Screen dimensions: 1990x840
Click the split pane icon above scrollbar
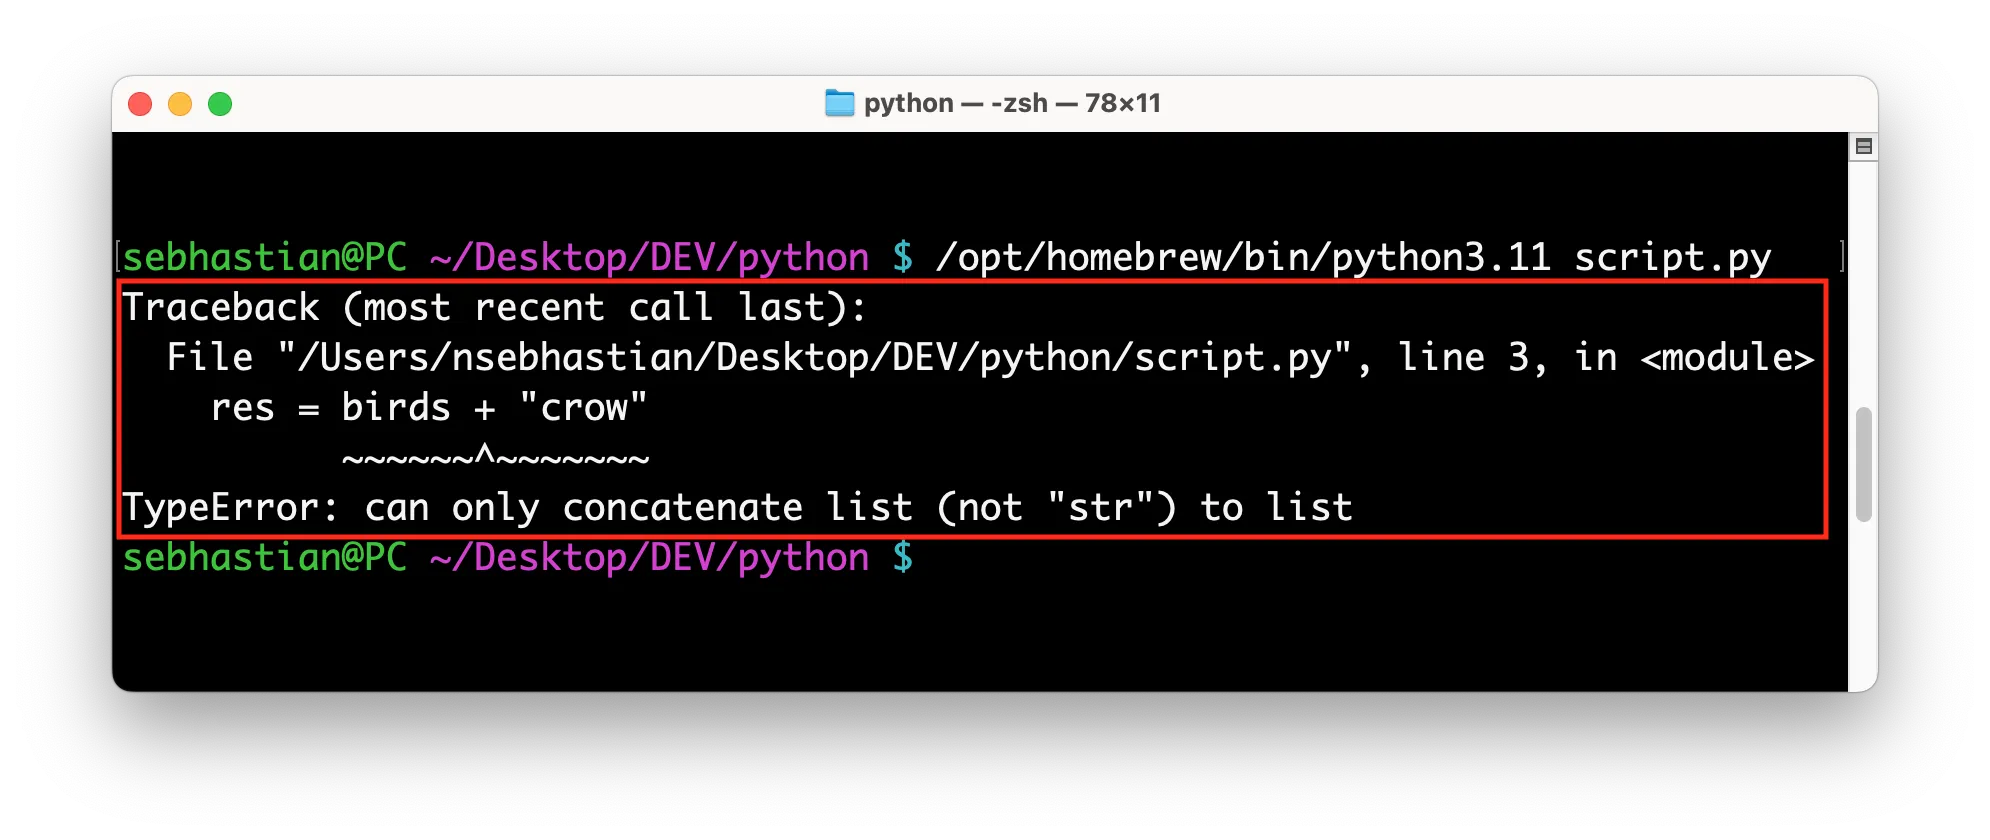1863,146
